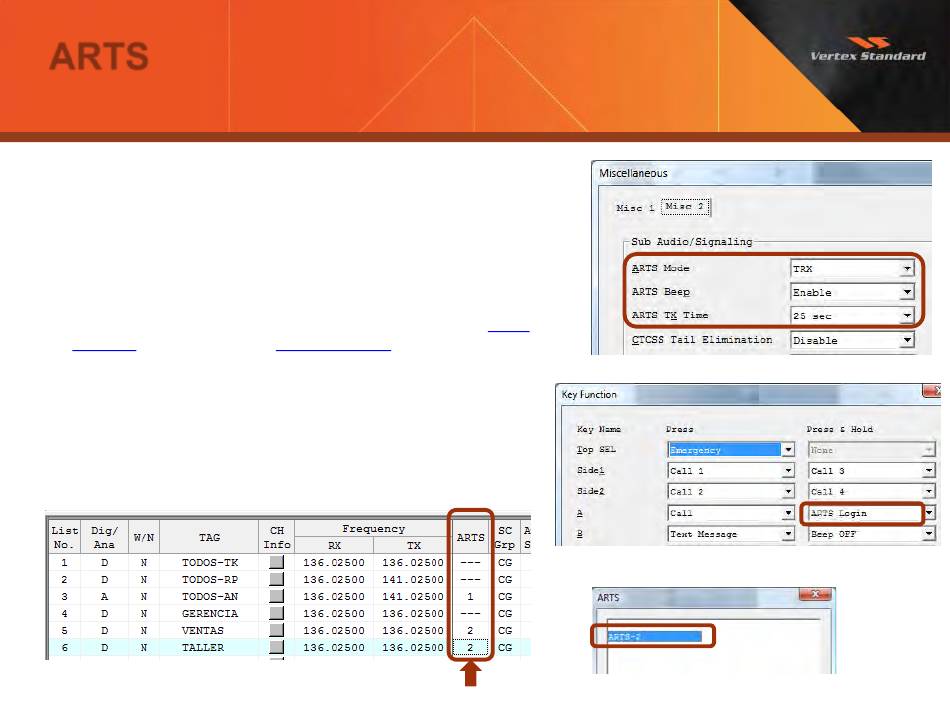Select ARTS cell of TALLER row
Screen dimensions: 950x713
[x=470, y=648]
